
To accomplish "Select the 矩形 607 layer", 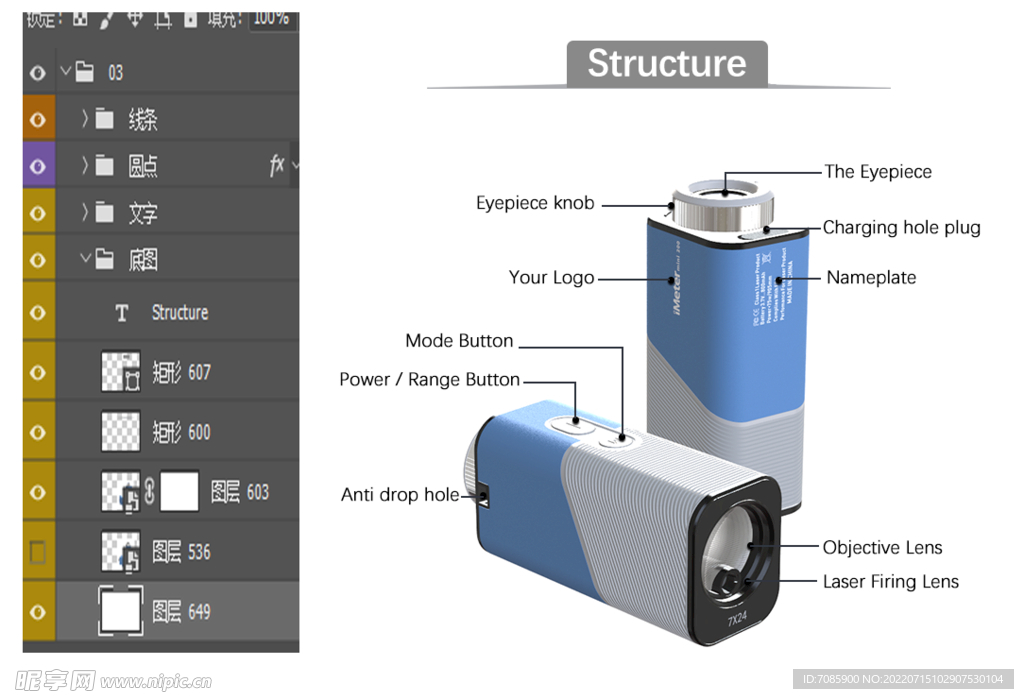I will (181, 373).
